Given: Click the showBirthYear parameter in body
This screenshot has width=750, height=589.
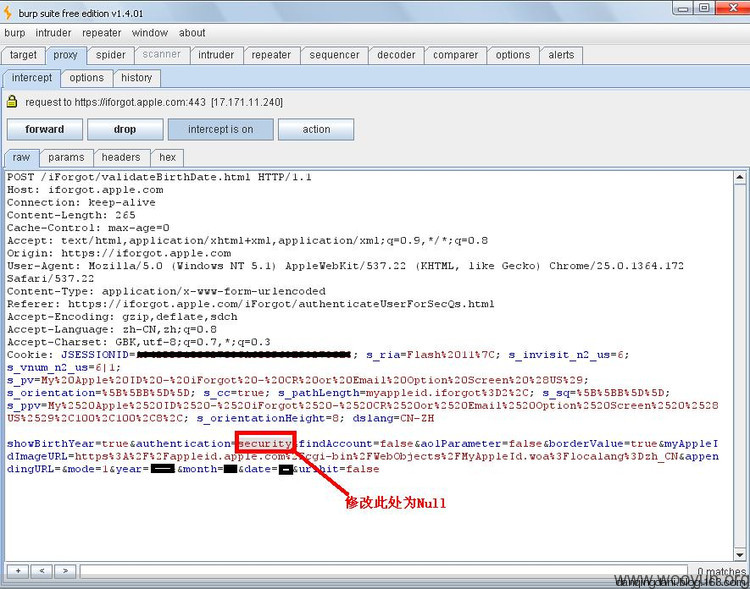Looking at the screenshot, I should click(51, 444).
